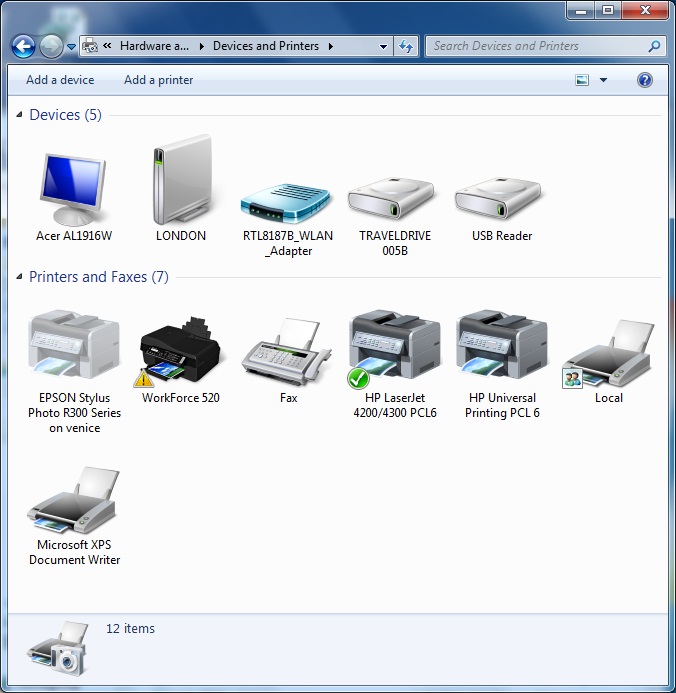Click the Devices and Printers breadcrumb
This screenshot has width=676, height=693.
click(x=266, y=46)
